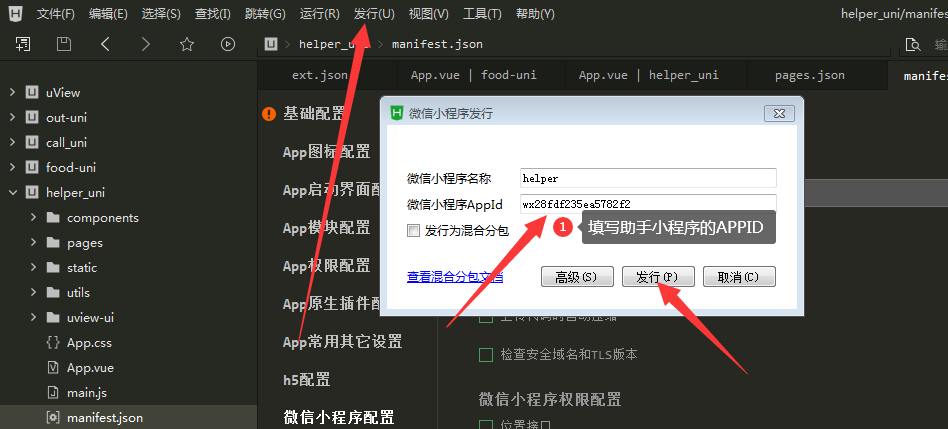The width and height of the screenshot is (948, 429).
Task: Collapse the helper_uni project node
Action: pos(12,193)
